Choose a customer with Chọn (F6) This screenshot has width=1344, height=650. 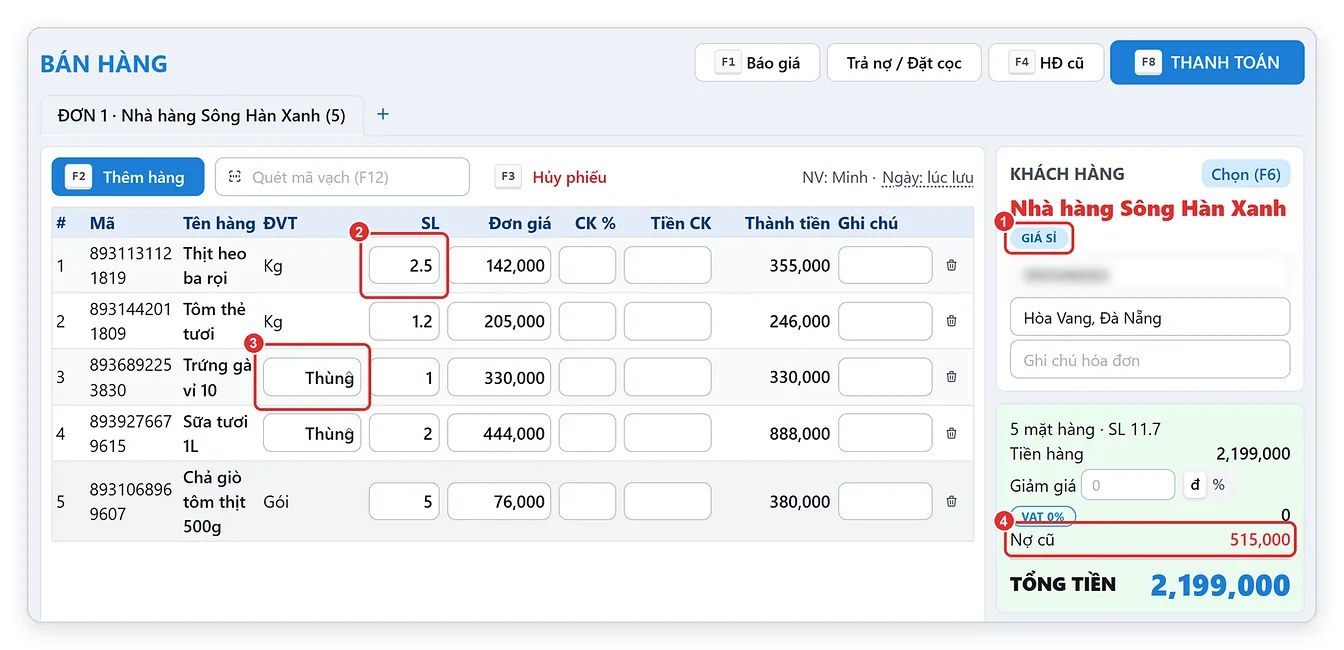click(1246, 174)
